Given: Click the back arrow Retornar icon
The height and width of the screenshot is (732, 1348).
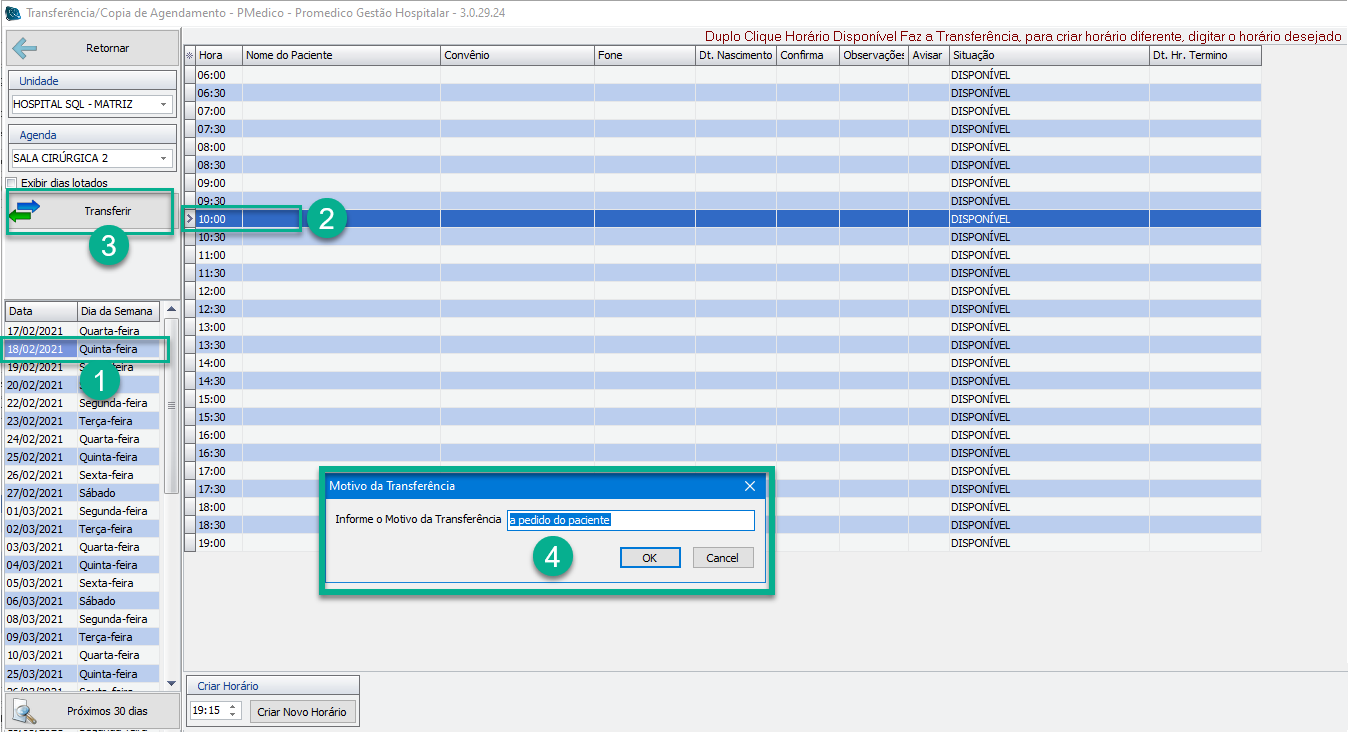Looking at the screenshot, I should [25, 48].
